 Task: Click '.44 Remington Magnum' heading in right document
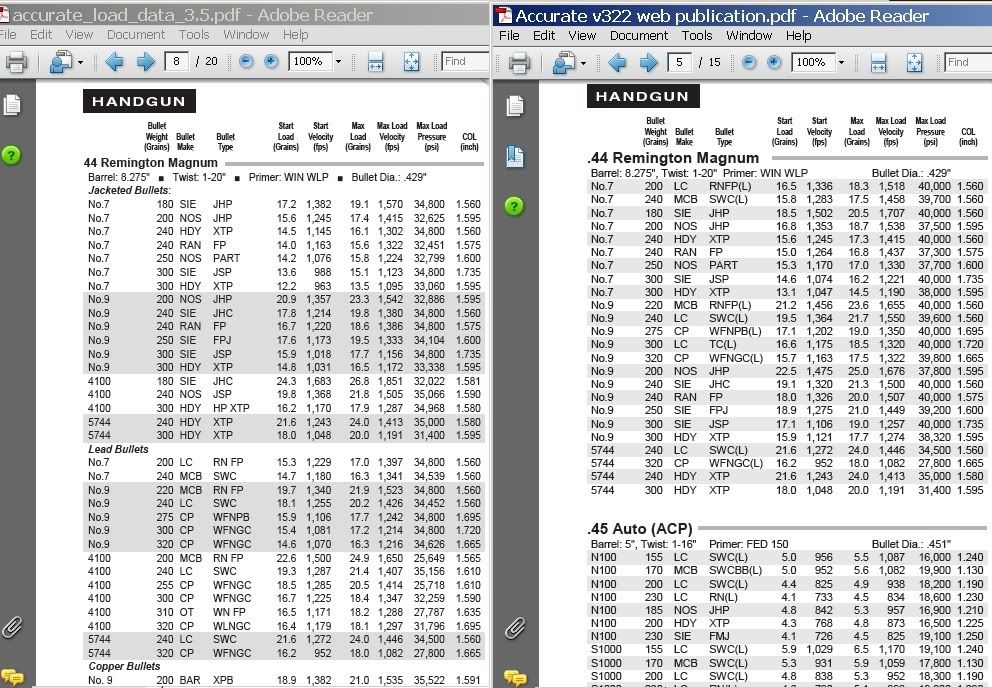673,158
